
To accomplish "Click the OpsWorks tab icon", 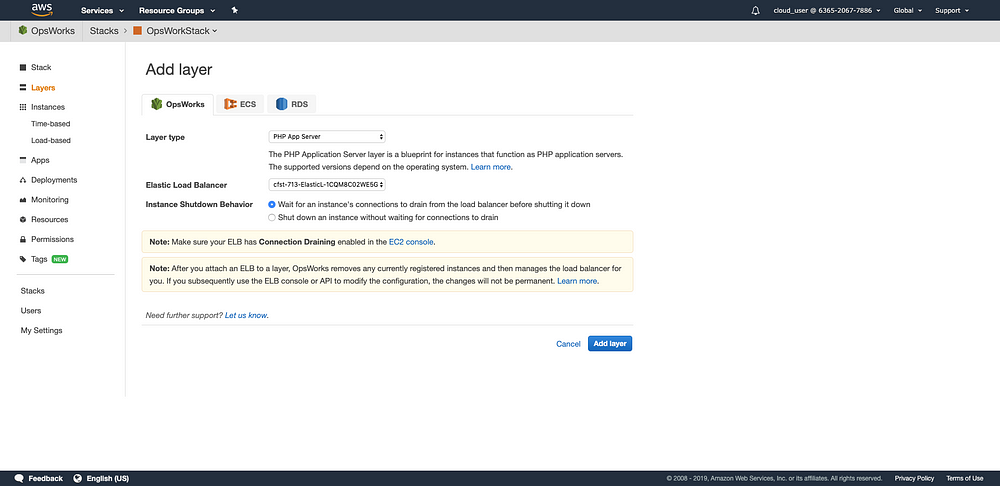I will [x=156, y=104].
